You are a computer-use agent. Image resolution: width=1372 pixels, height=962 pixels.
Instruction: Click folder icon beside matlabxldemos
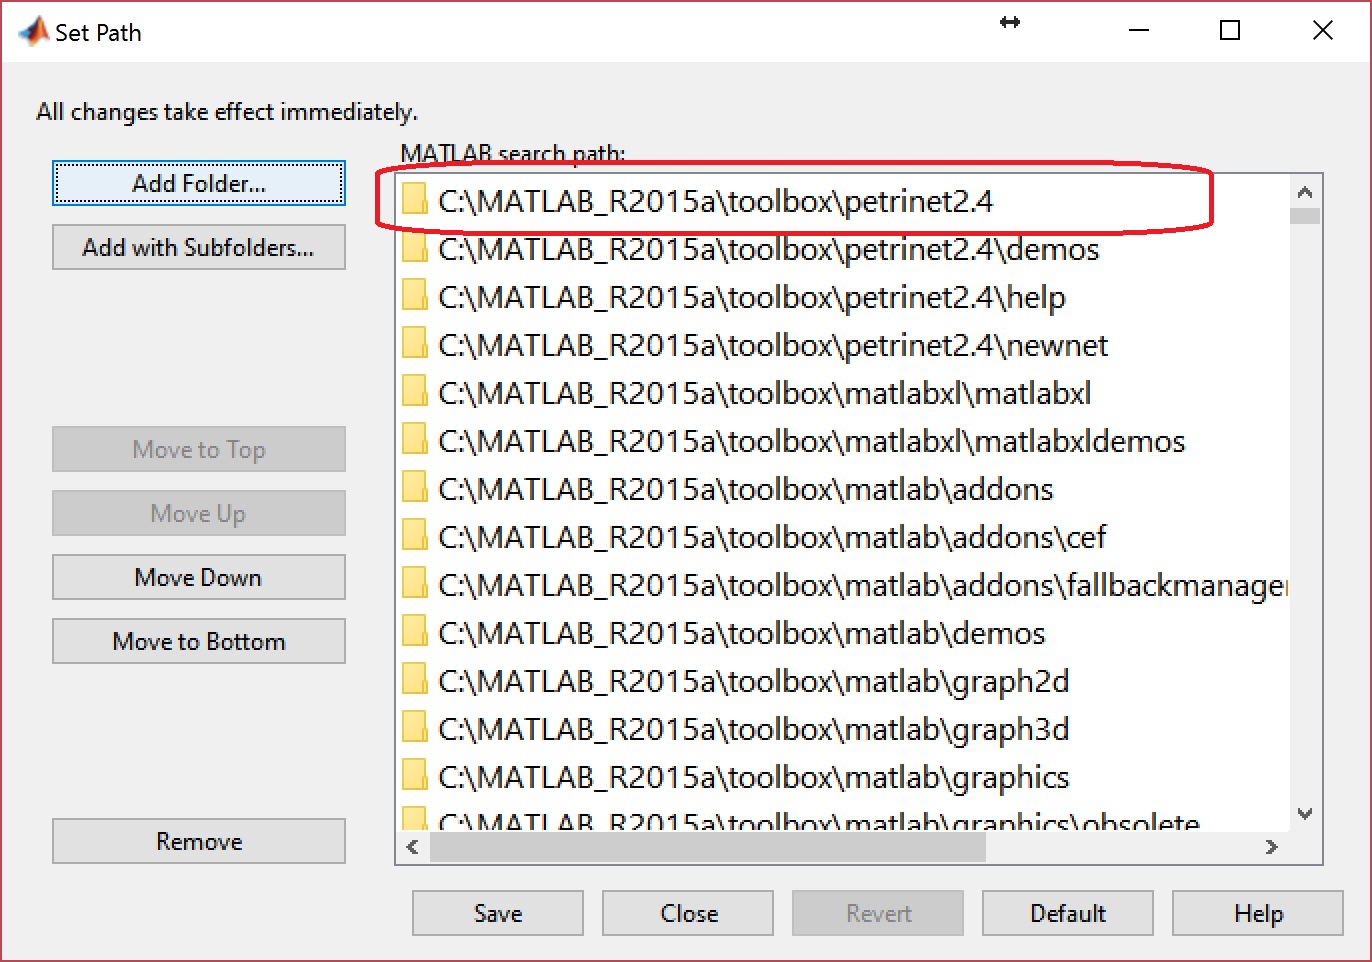[x=414, y=438]
